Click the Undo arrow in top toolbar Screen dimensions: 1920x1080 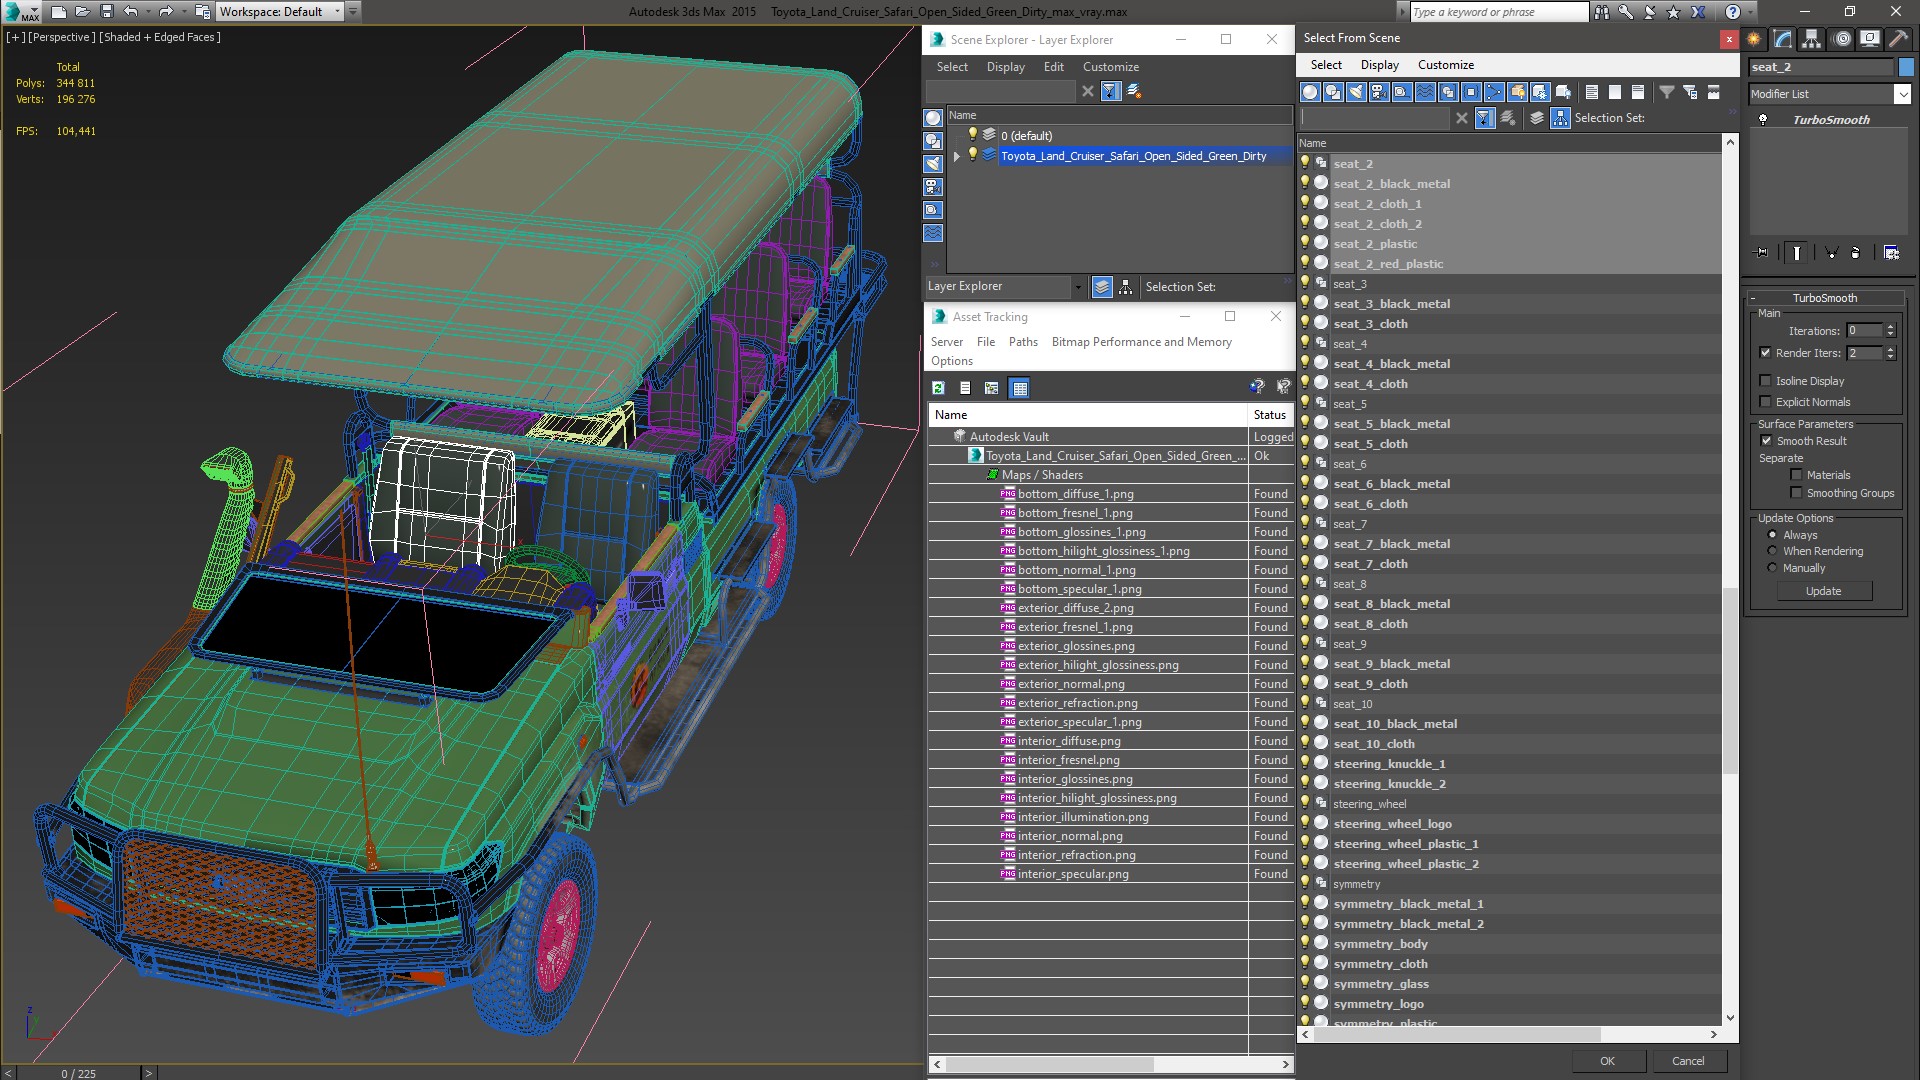point(131,12)
